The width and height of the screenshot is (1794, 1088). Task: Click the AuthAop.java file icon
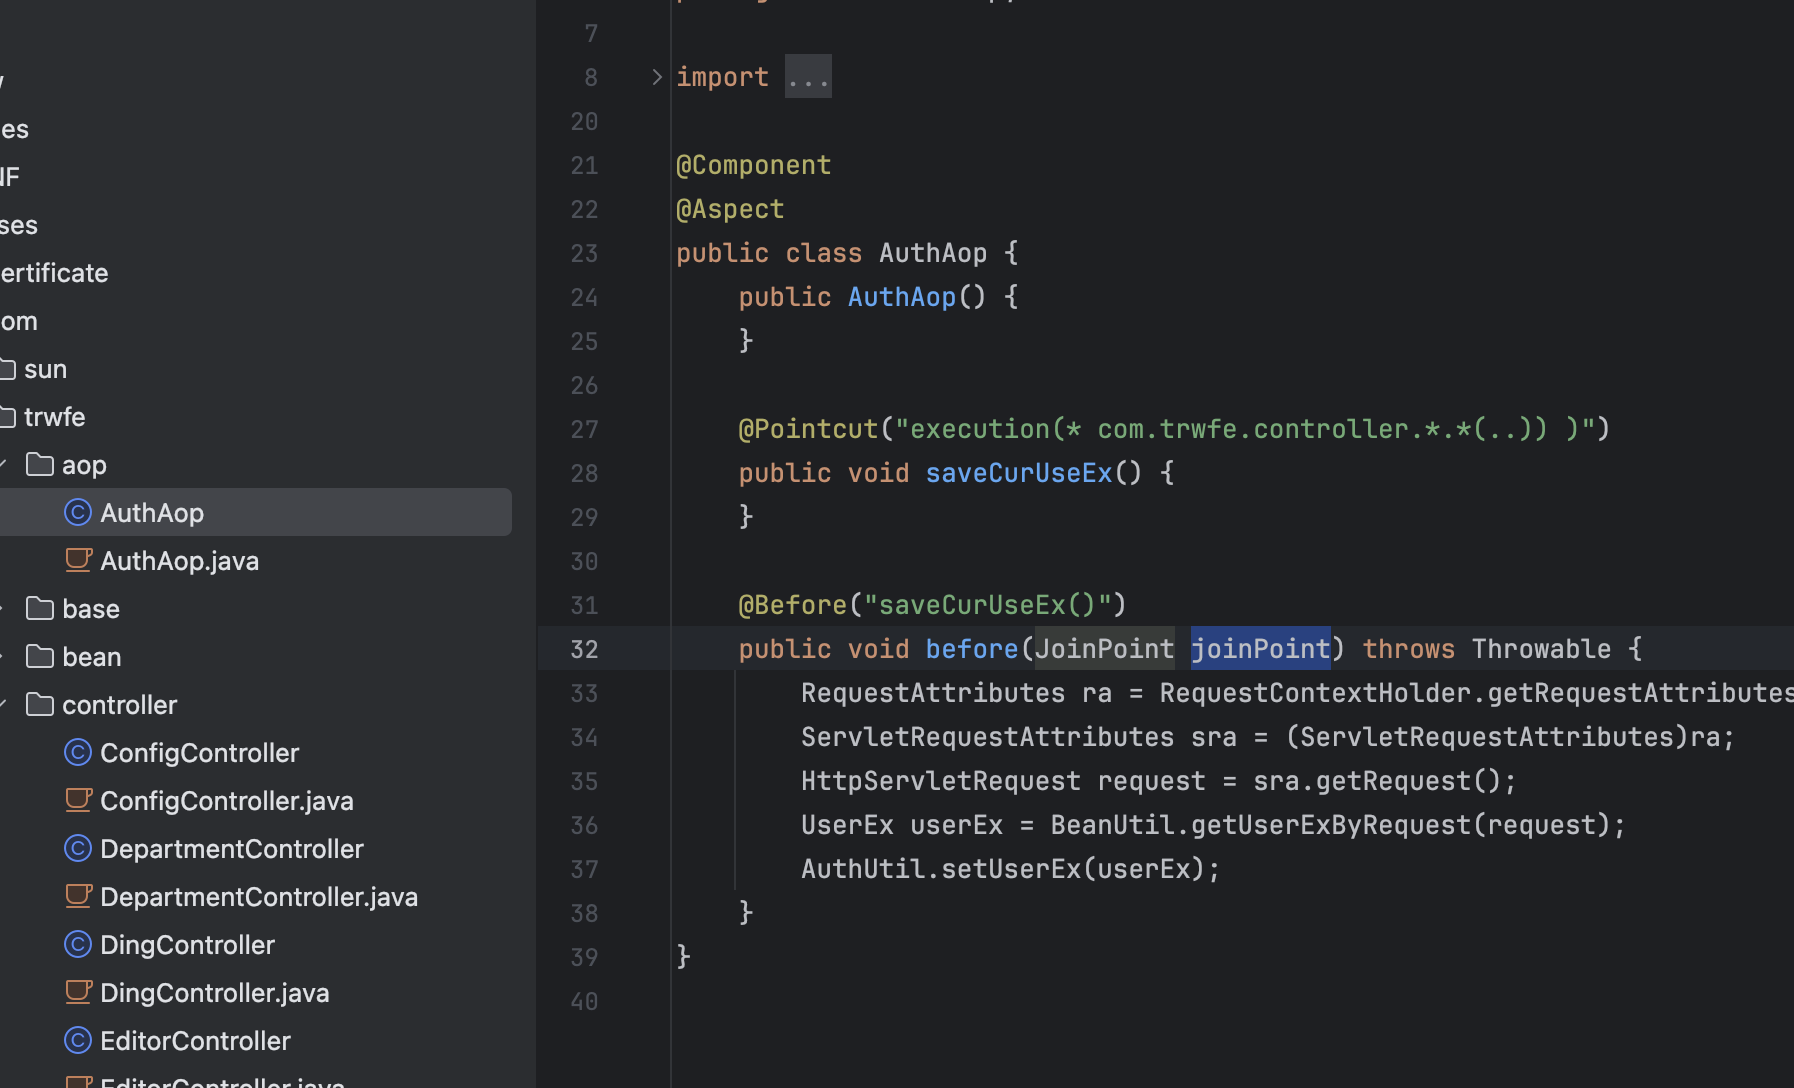point(78,560)
